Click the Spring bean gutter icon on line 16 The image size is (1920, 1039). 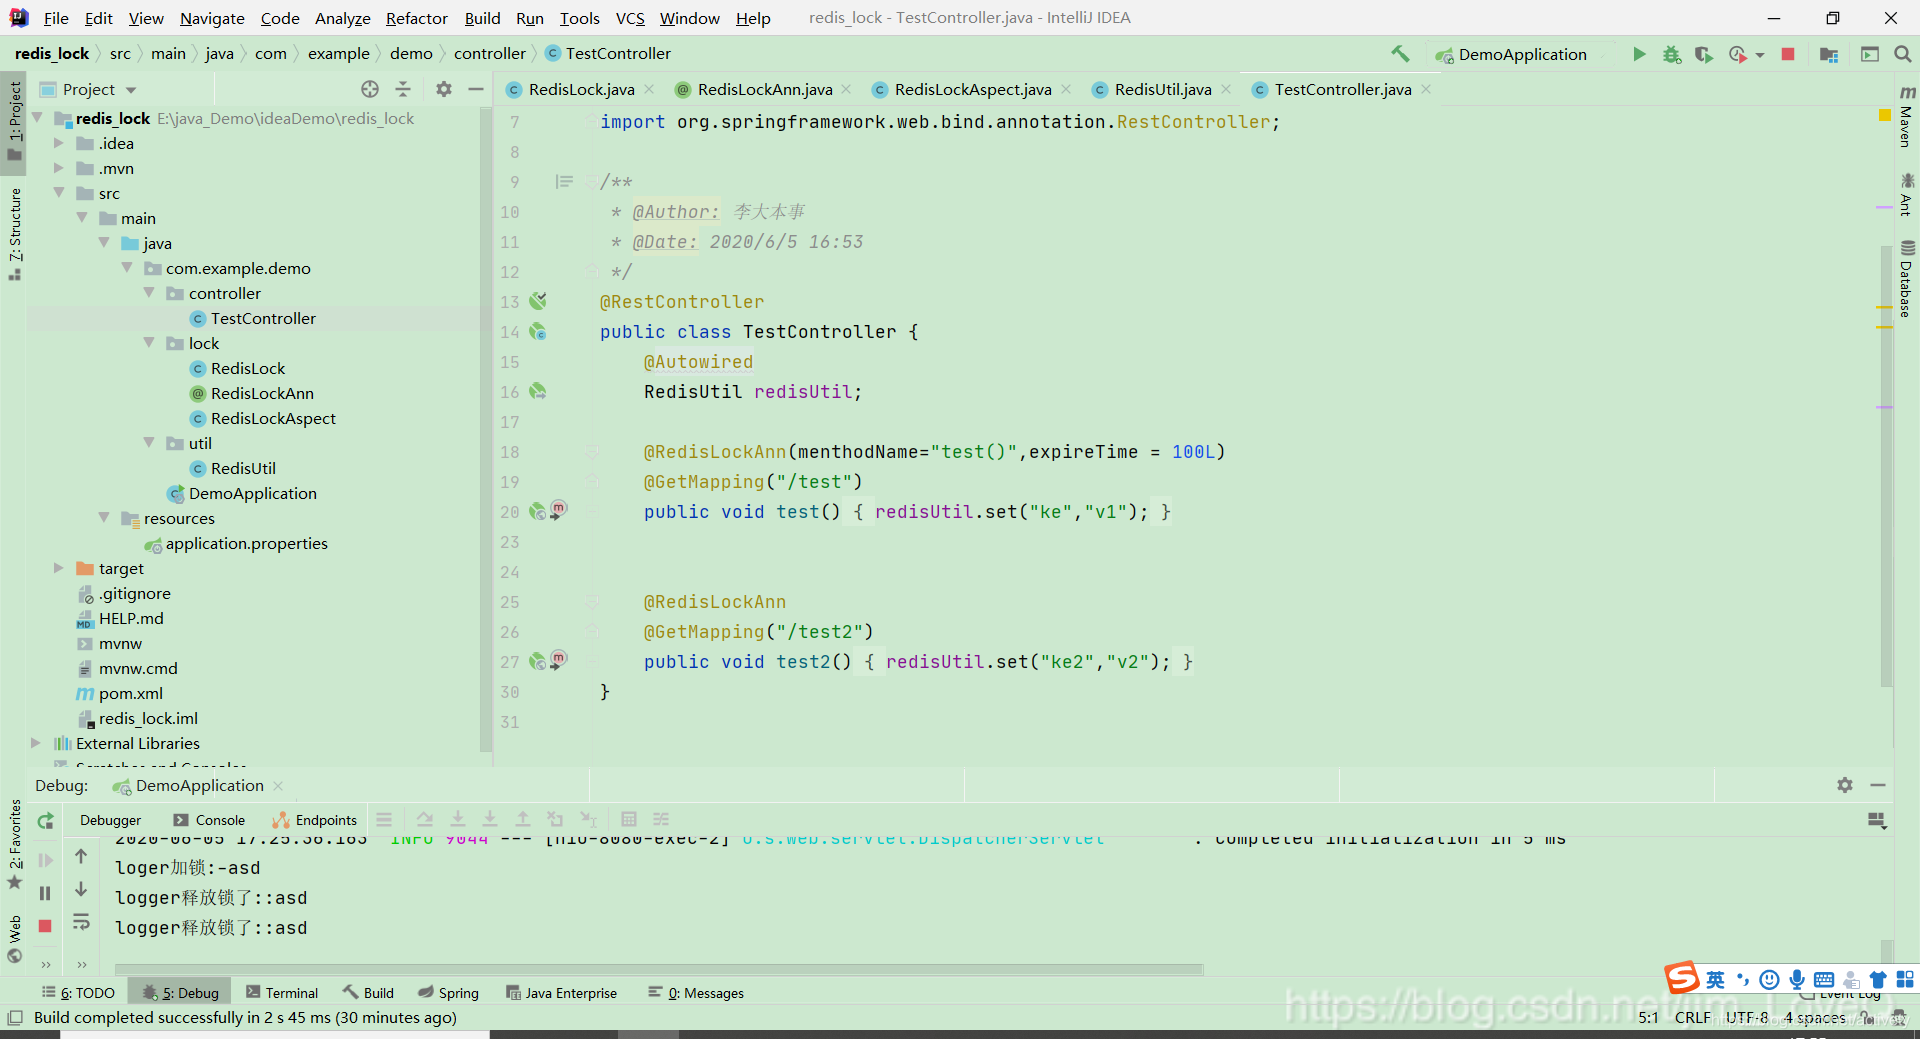538,391
